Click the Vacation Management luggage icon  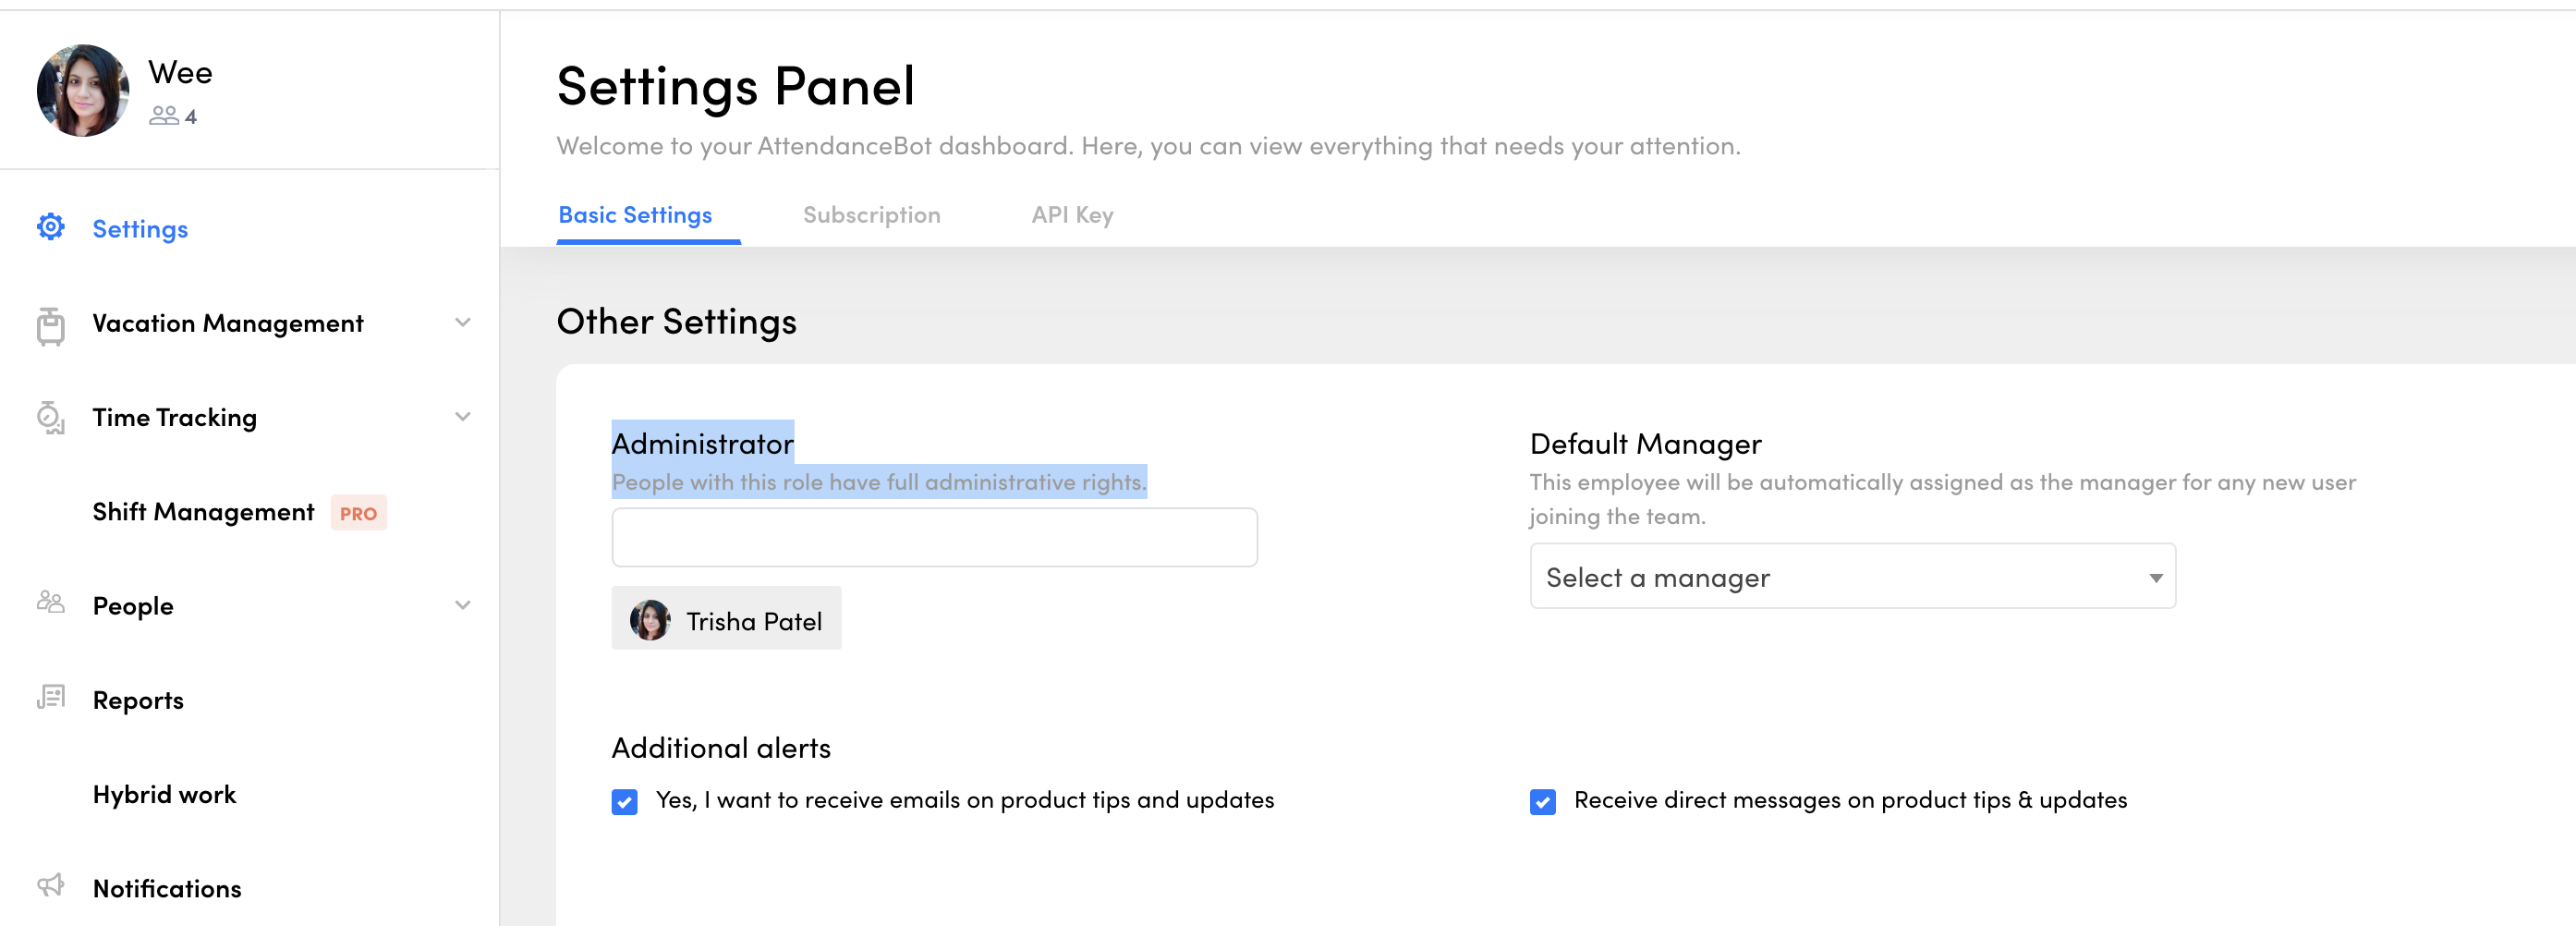pyautogui.click(x=51, y=325)
